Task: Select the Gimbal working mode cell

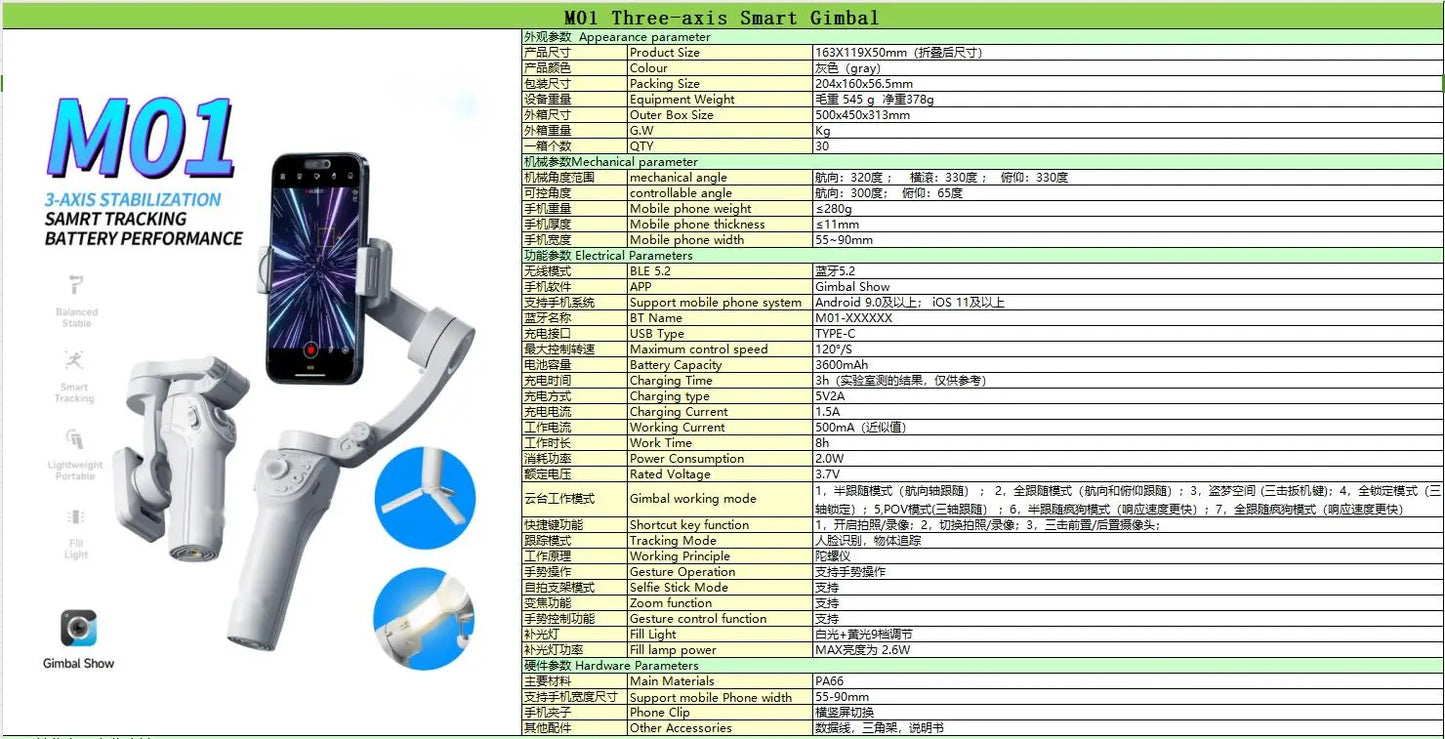Action: click(x=720, y=498)
